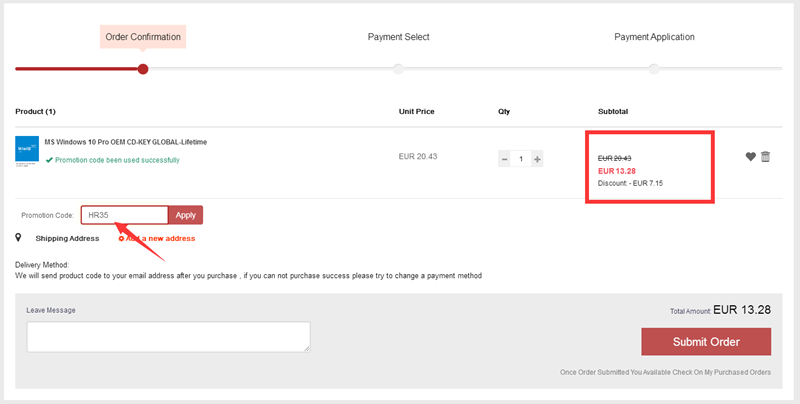Open the Windows 10 Pro product thumbnail

27,150
